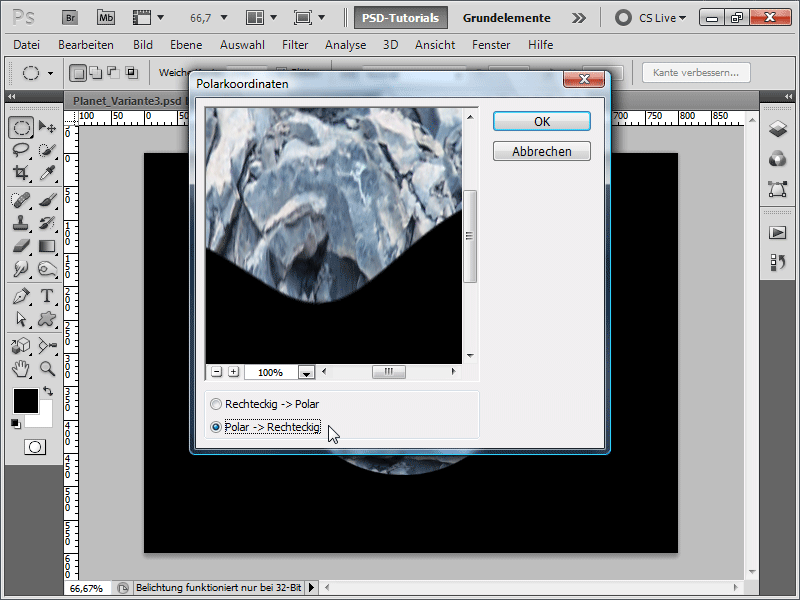800x600 pixels.
Task: Zoom in preview with plus button
Action: (x=233, y=372)
